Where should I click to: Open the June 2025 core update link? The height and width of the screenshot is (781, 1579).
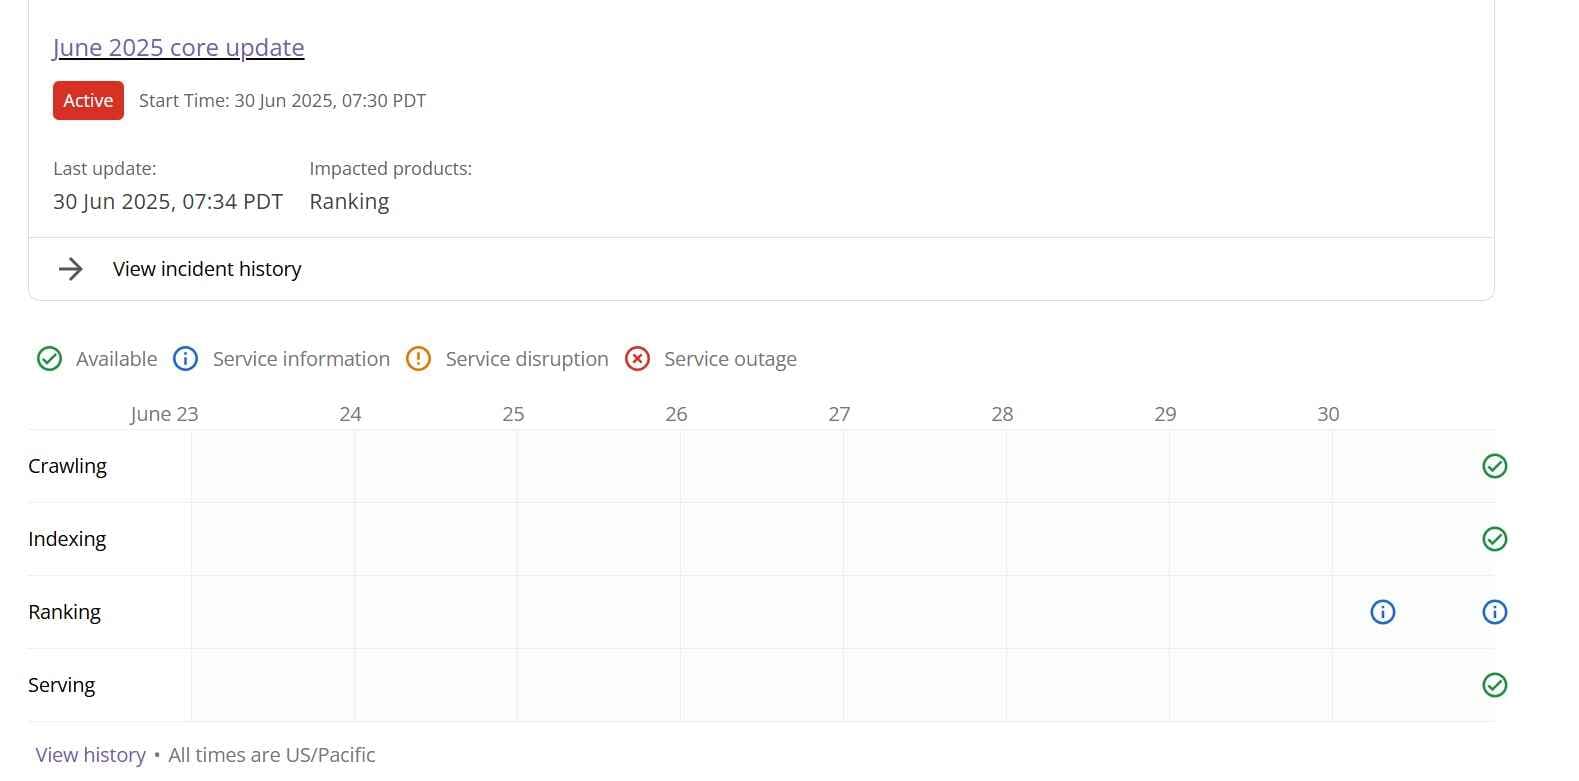[178, 47]
